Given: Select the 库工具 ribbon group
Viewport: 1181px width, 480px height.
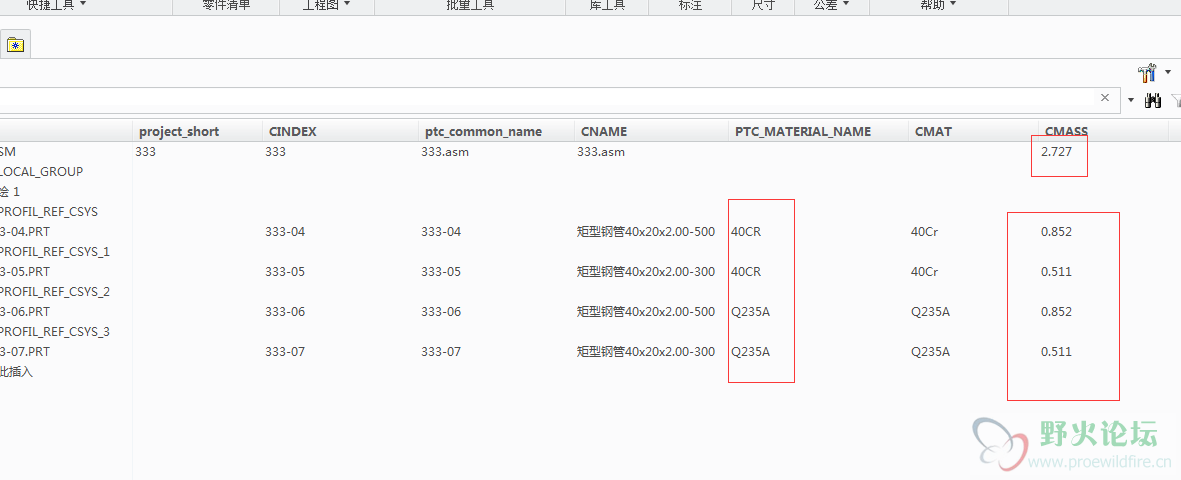Looking at the screenshot, I should 607,5.
